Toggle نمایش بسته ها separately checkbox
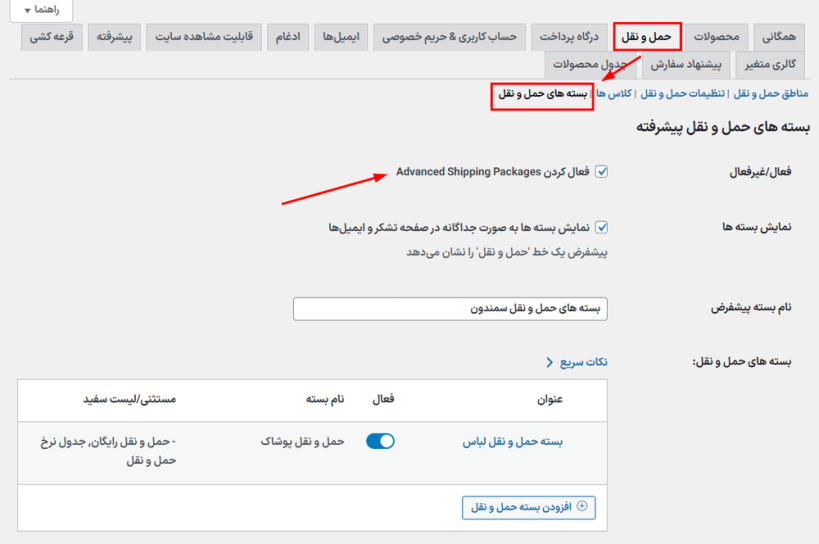This screenshot has width=819, height=544. [602, 228]
